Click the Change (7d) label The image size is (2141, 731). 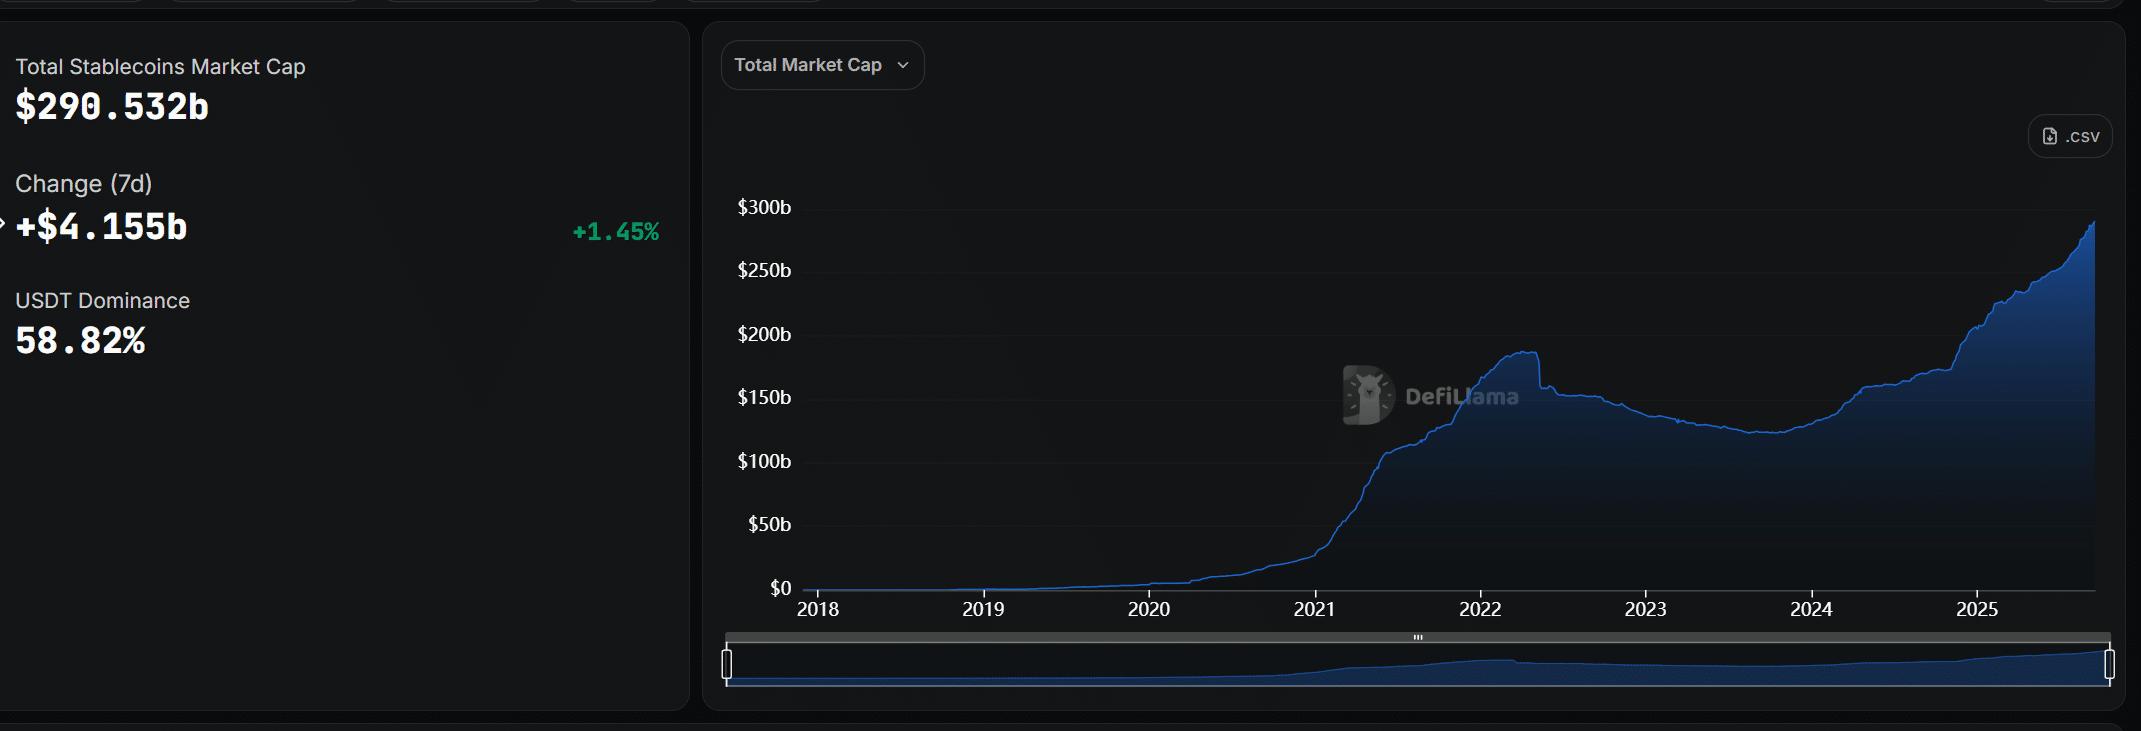point(84,184)
